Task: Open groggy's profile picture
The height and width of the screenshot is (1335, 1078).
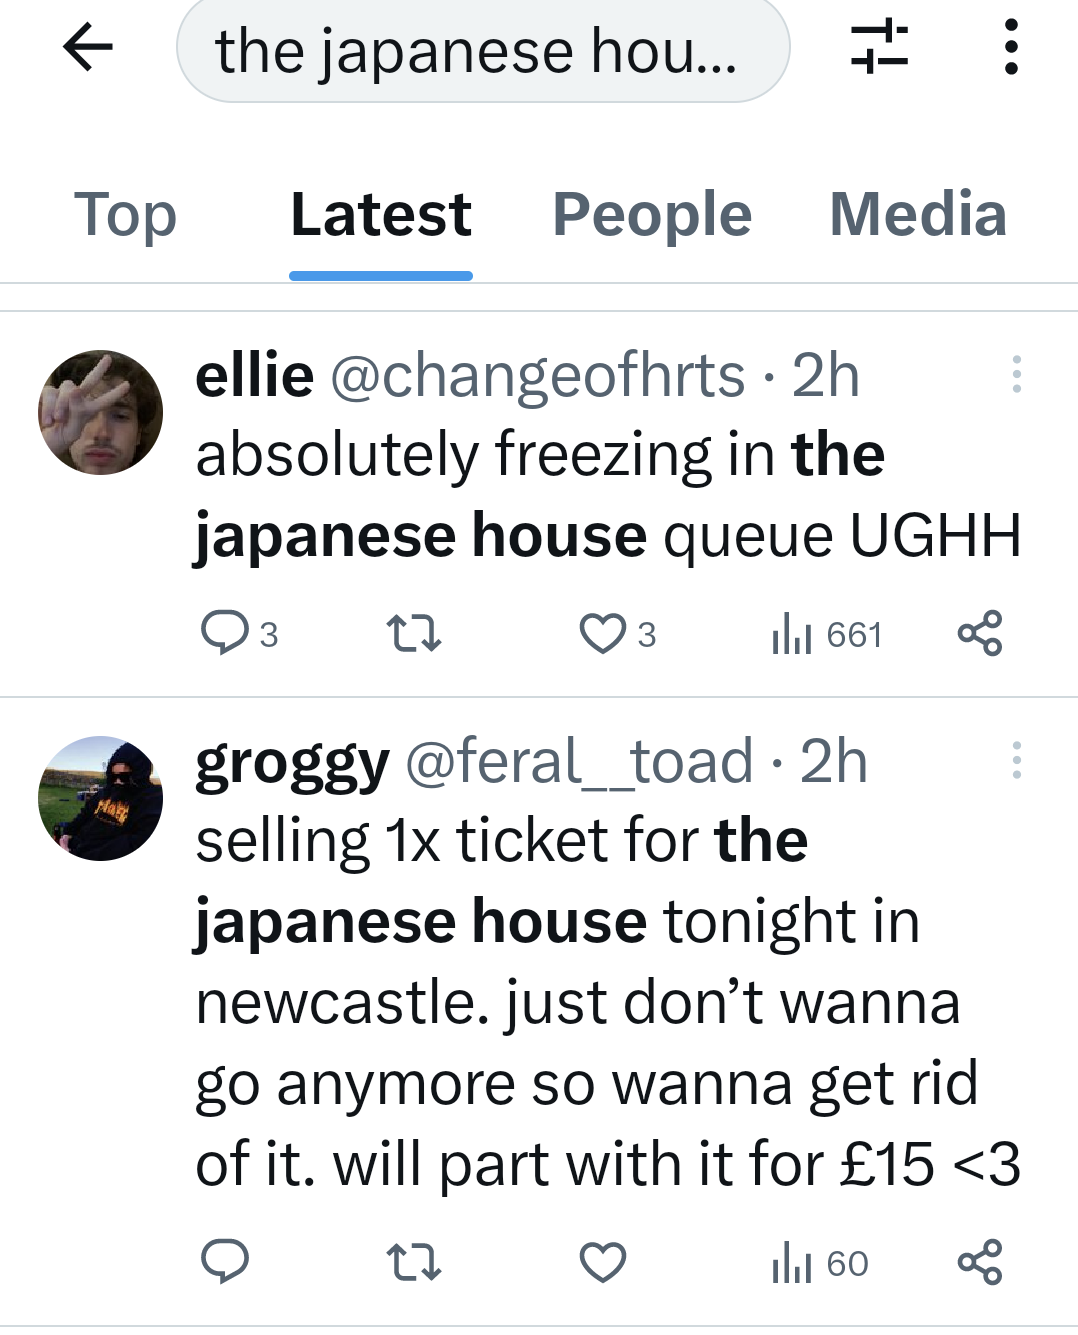Action: click(x=100, y=798)
